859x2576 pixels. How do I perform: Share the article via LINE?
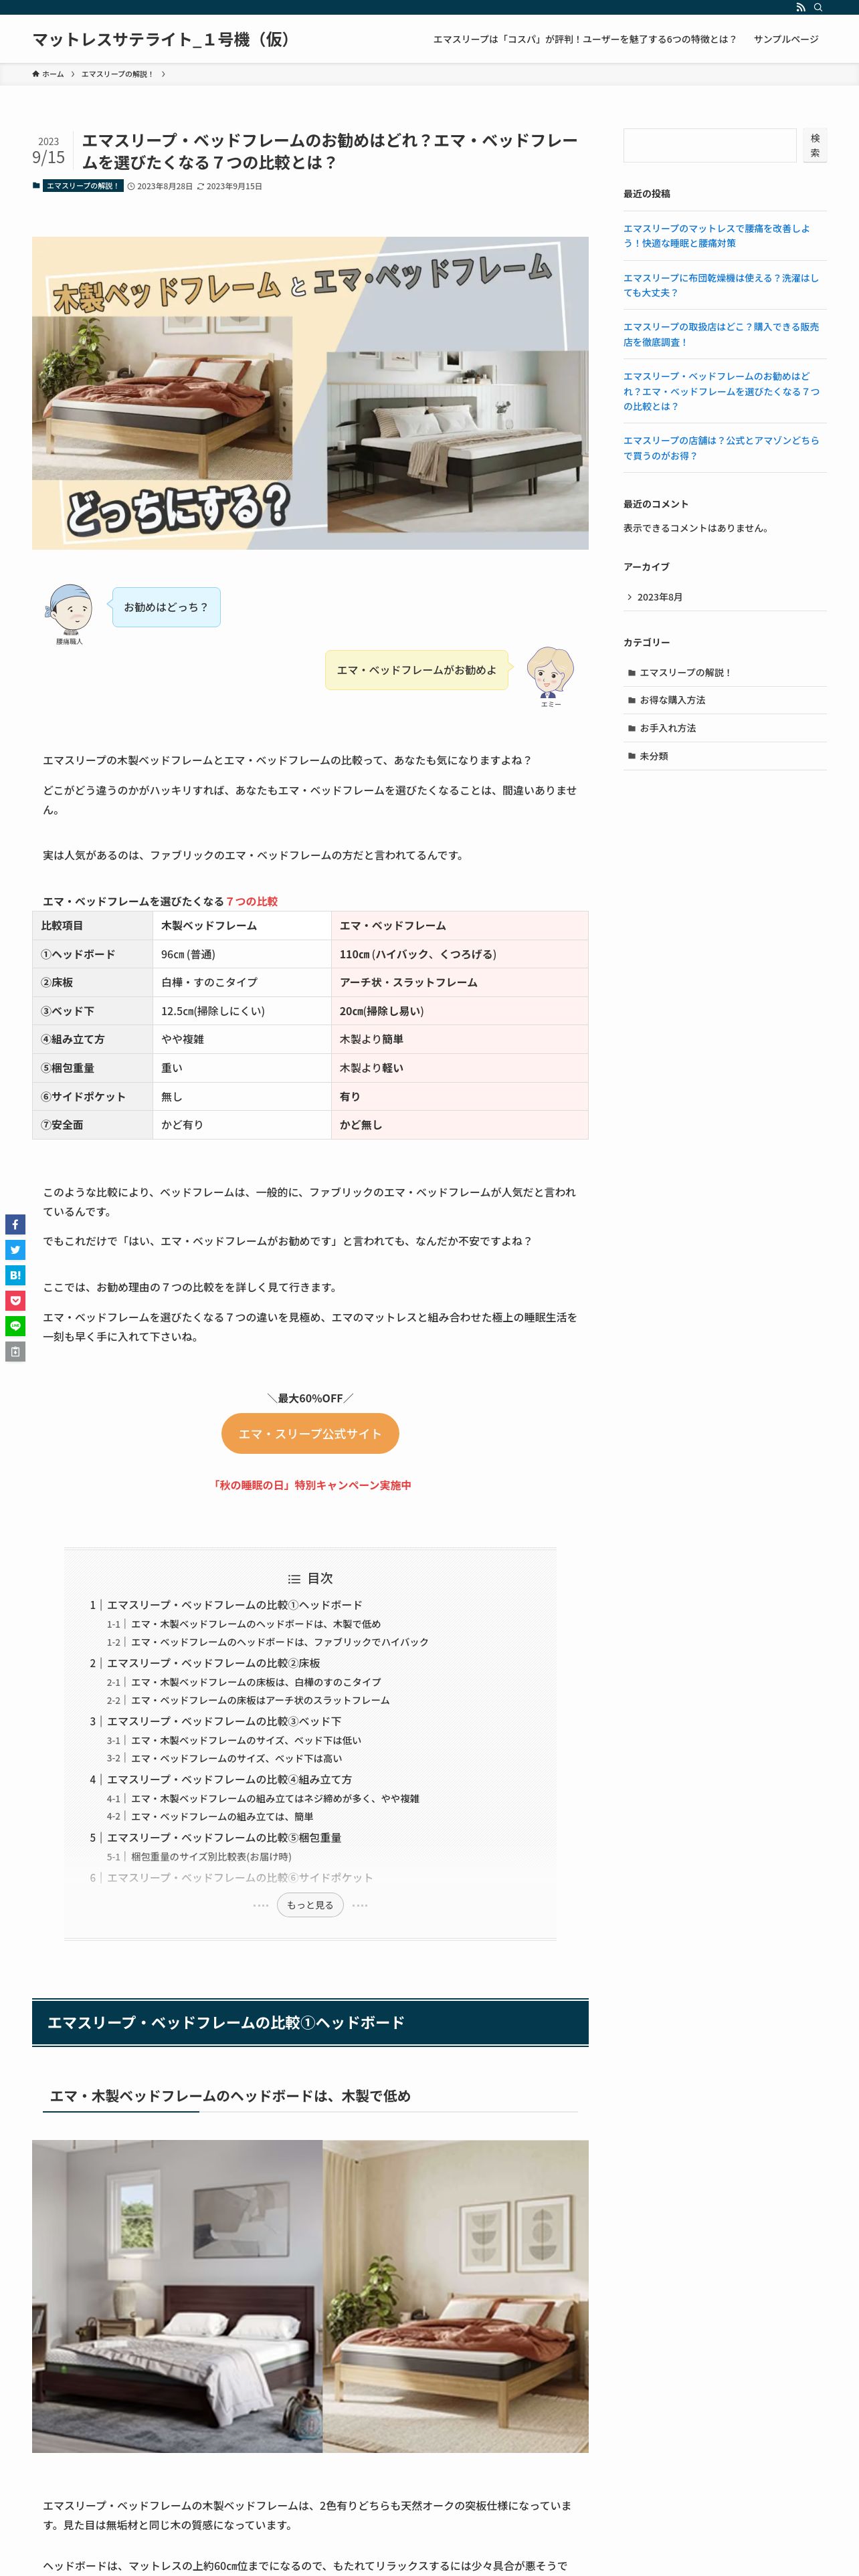[15, 1326]
